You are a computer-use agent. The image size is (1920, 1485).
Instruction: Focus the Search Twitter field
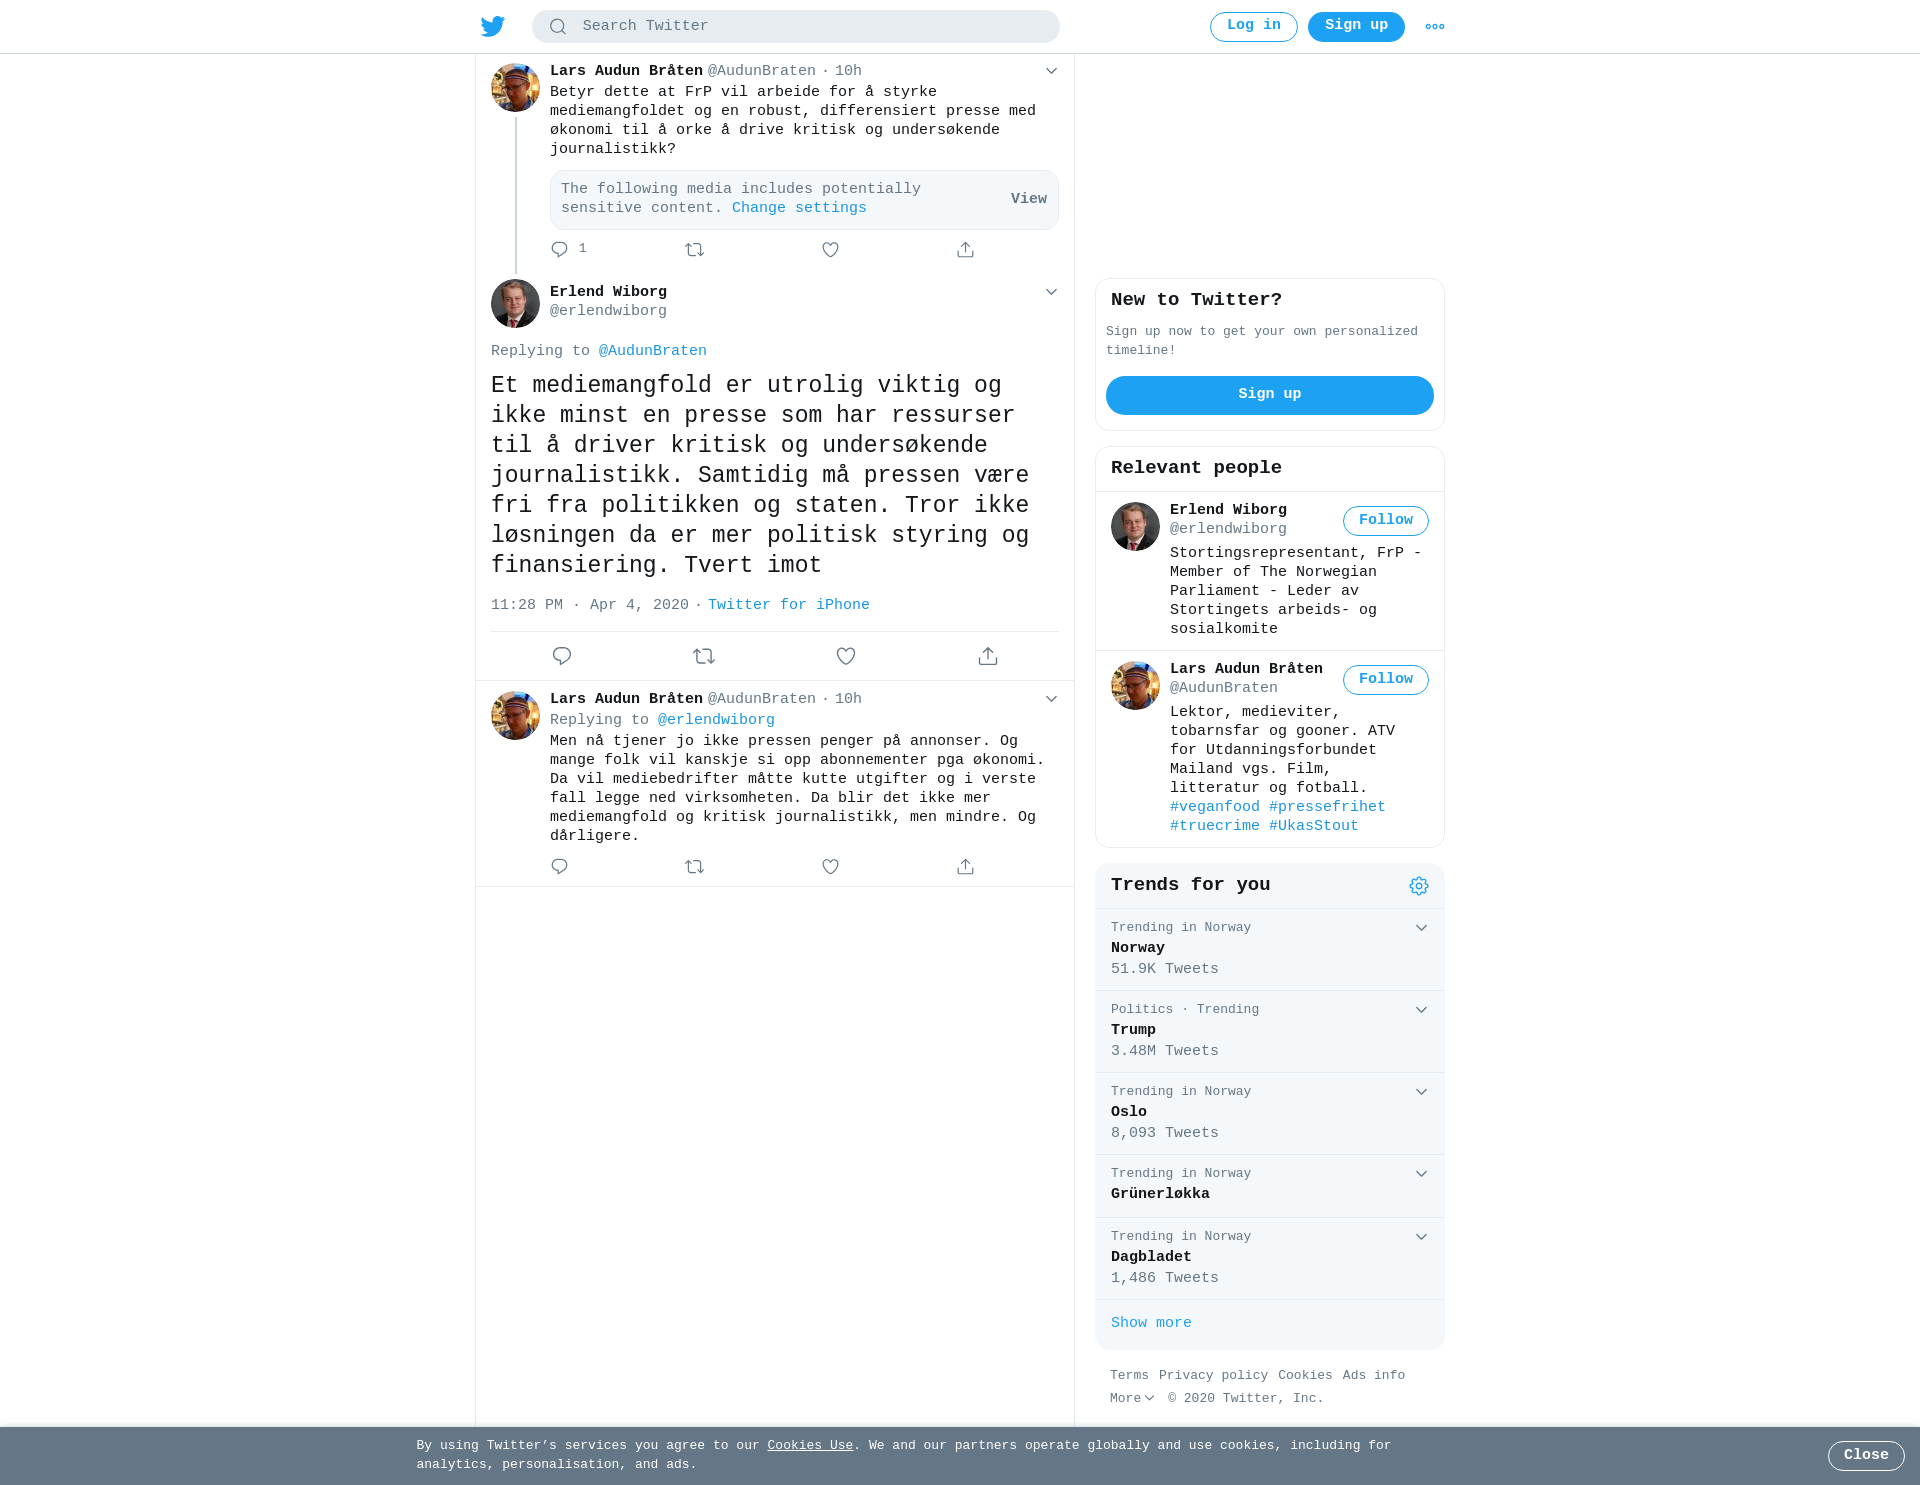pos(796,27)
